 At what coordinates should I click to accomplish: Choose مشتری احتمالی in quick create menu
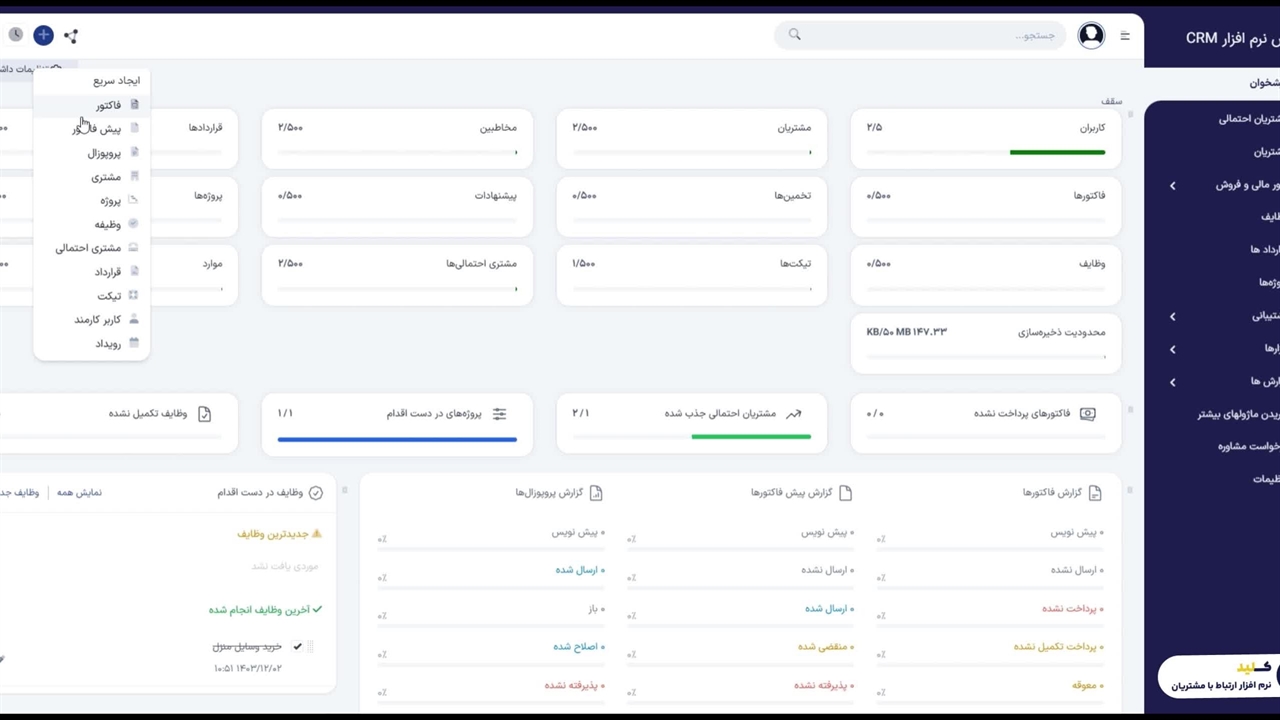(88, 248)
